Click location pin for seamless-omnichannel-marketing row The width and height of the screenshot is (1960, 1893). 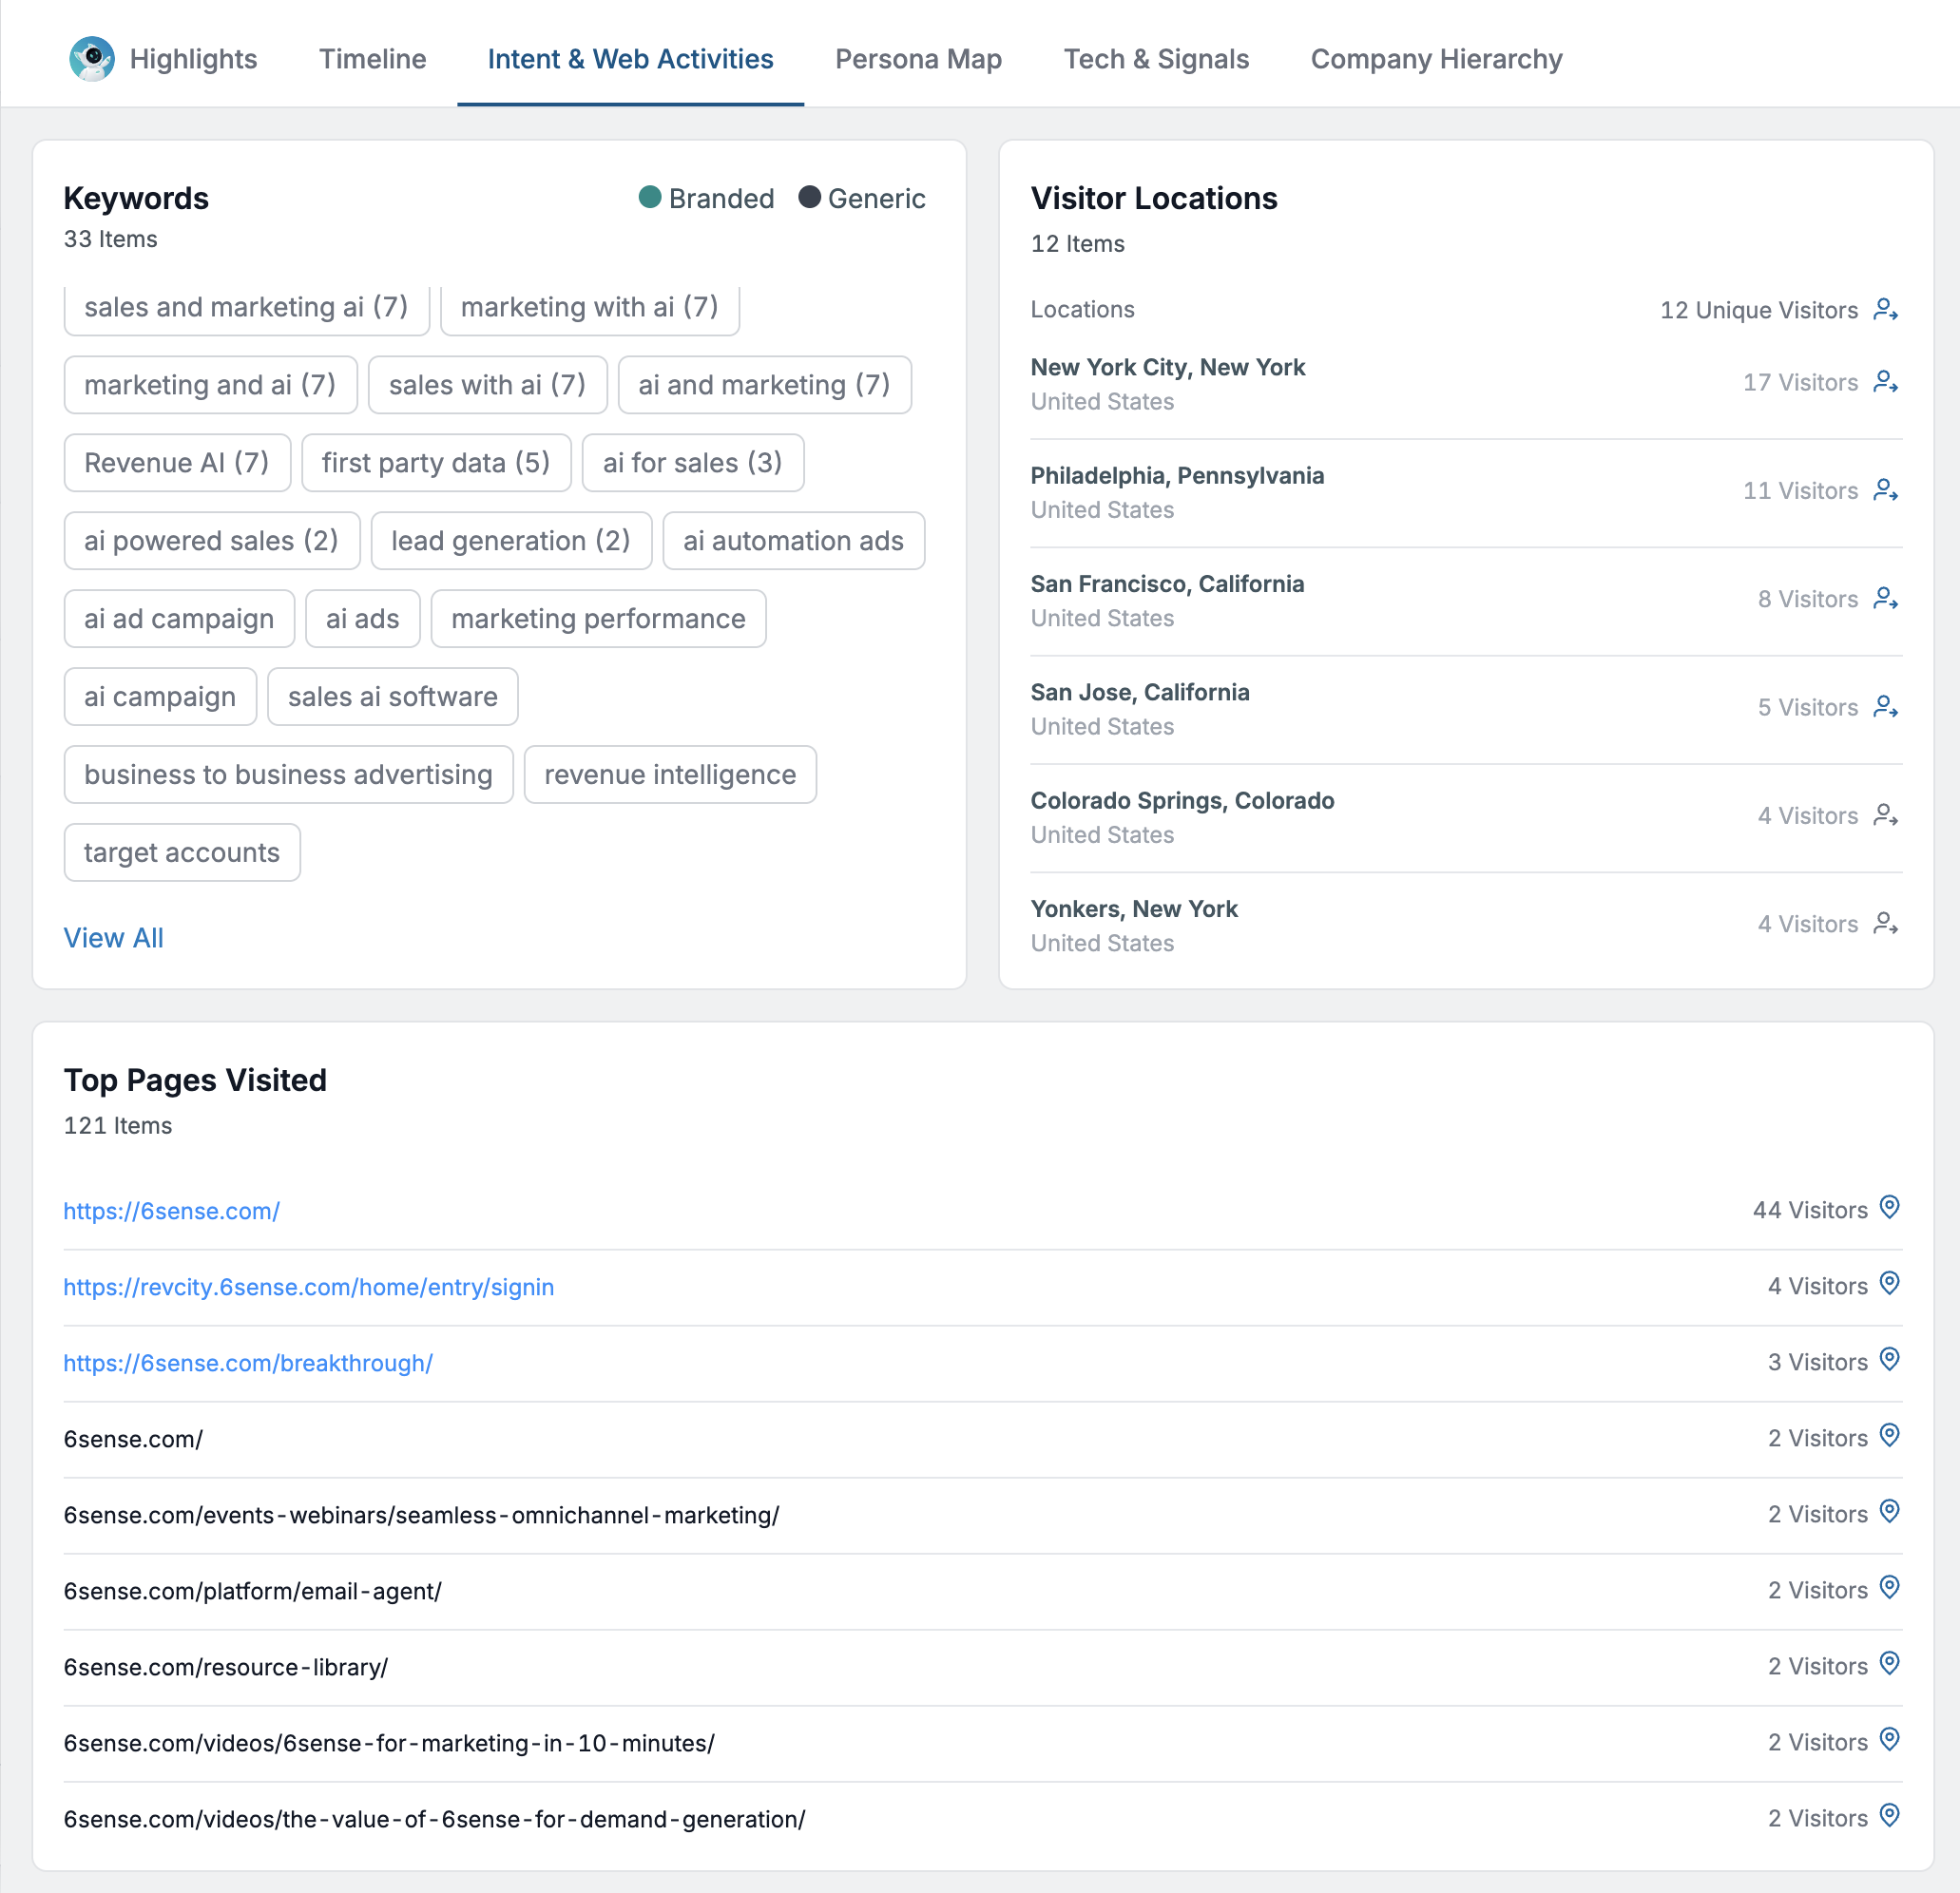(x=1889, y=1512)
